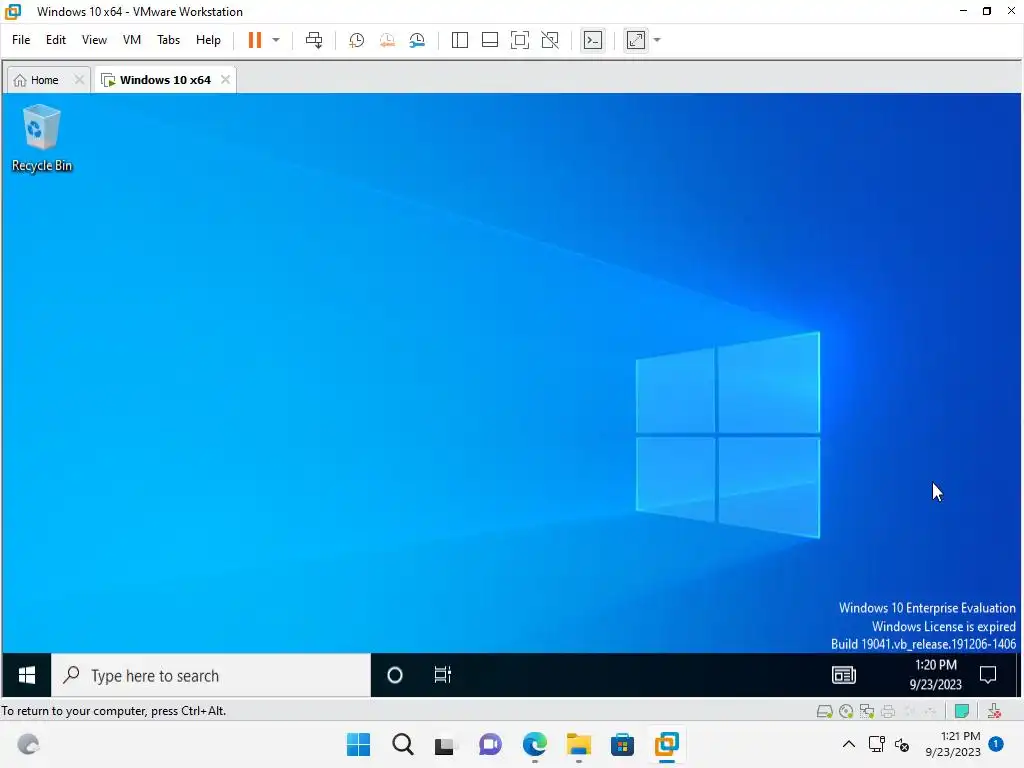Select the Recycle Bin desktop icon

tap(42, 138)
